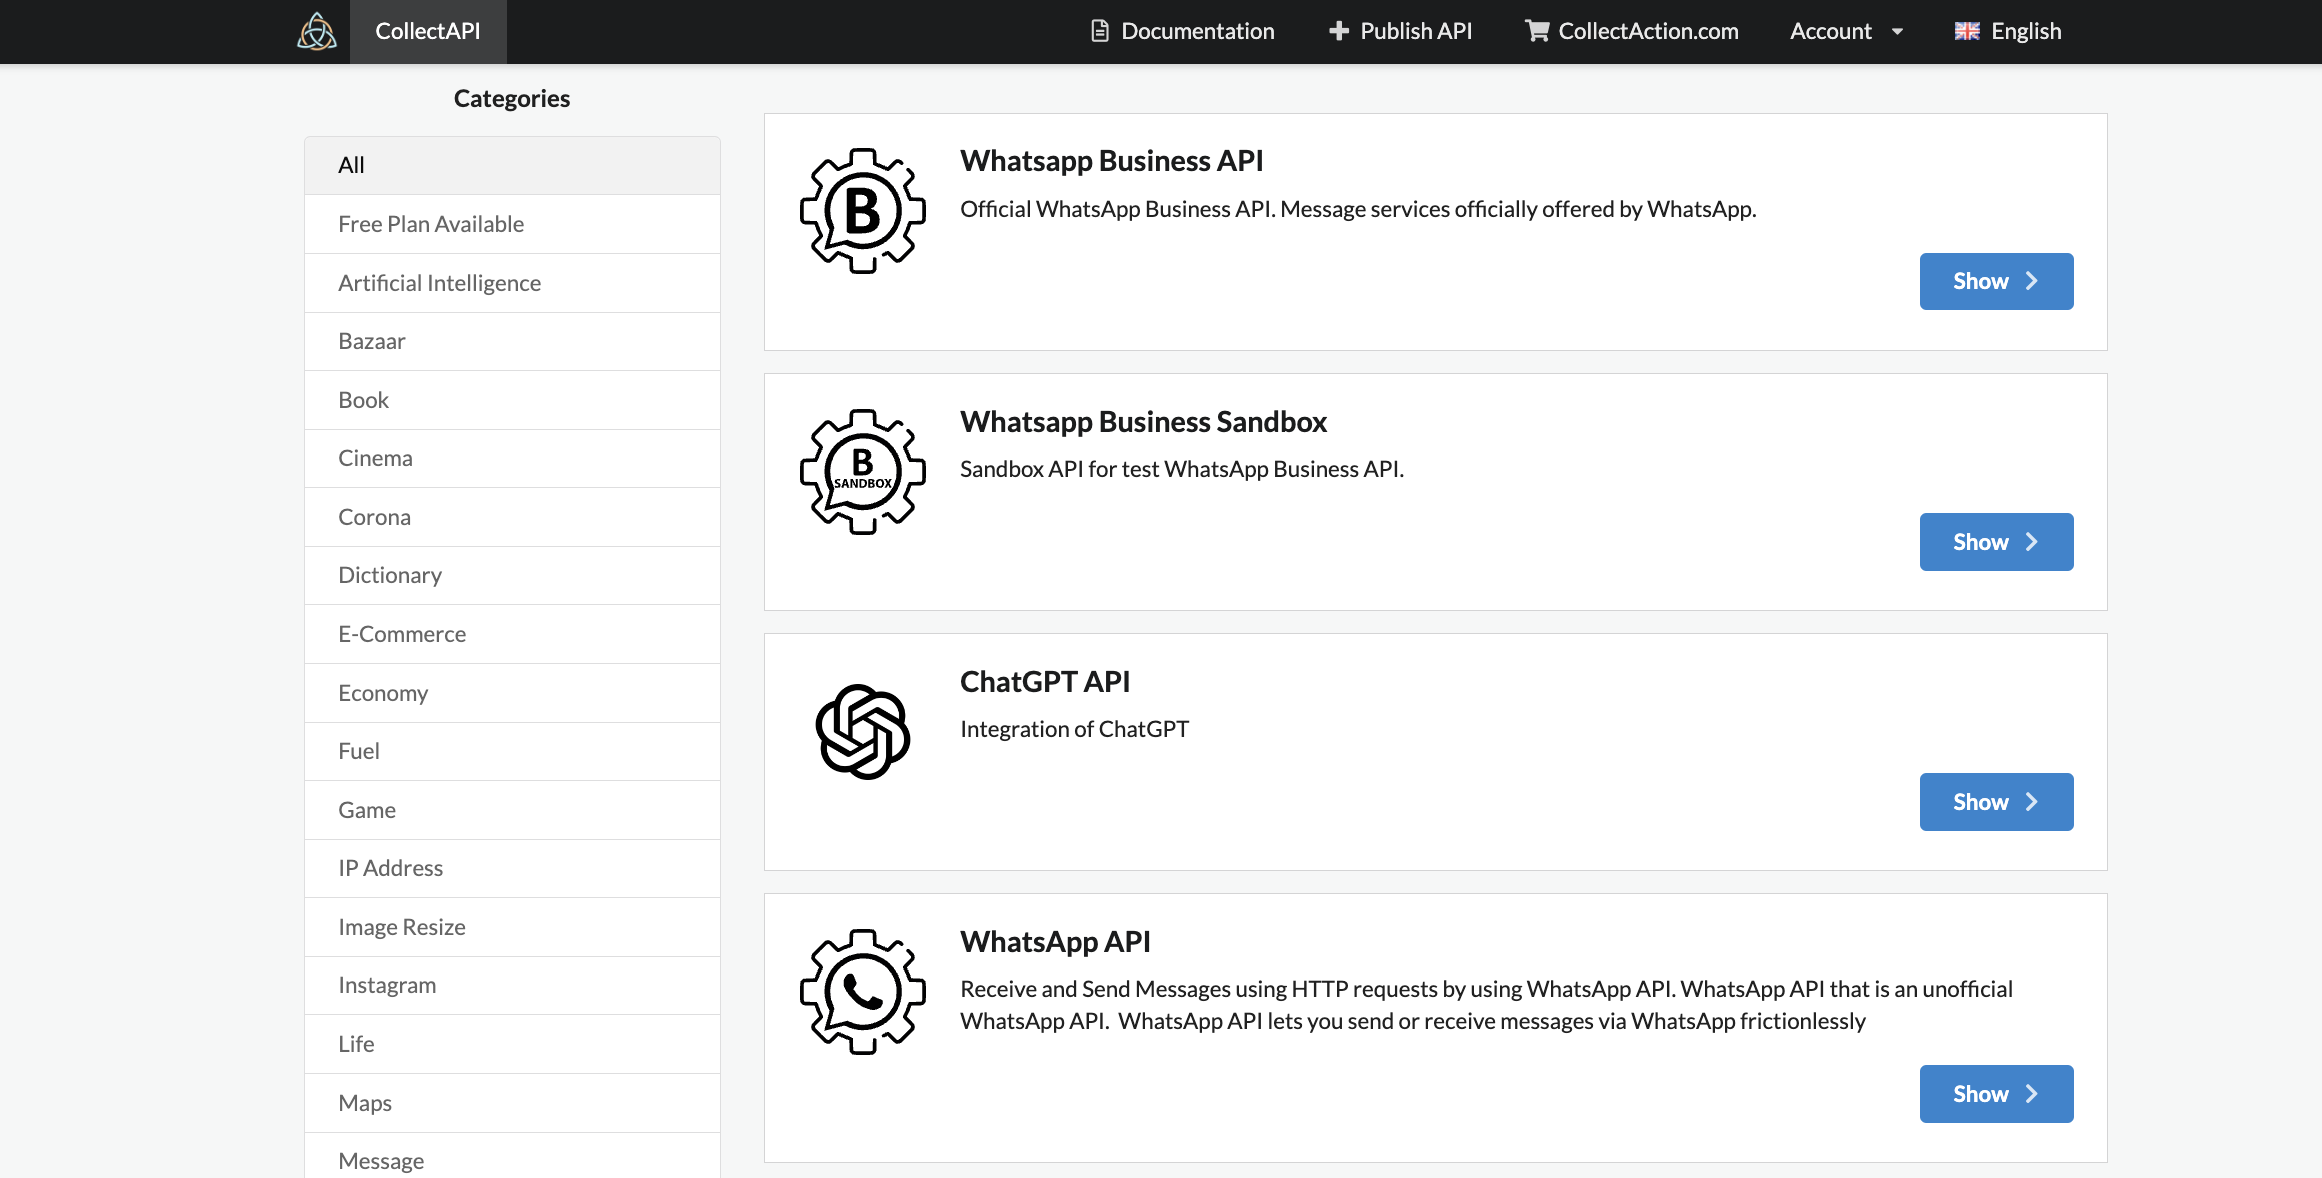Show the Whatsapp Business Sandbox details
The image size is (2322, 1178).
(x=1996, y=542)
